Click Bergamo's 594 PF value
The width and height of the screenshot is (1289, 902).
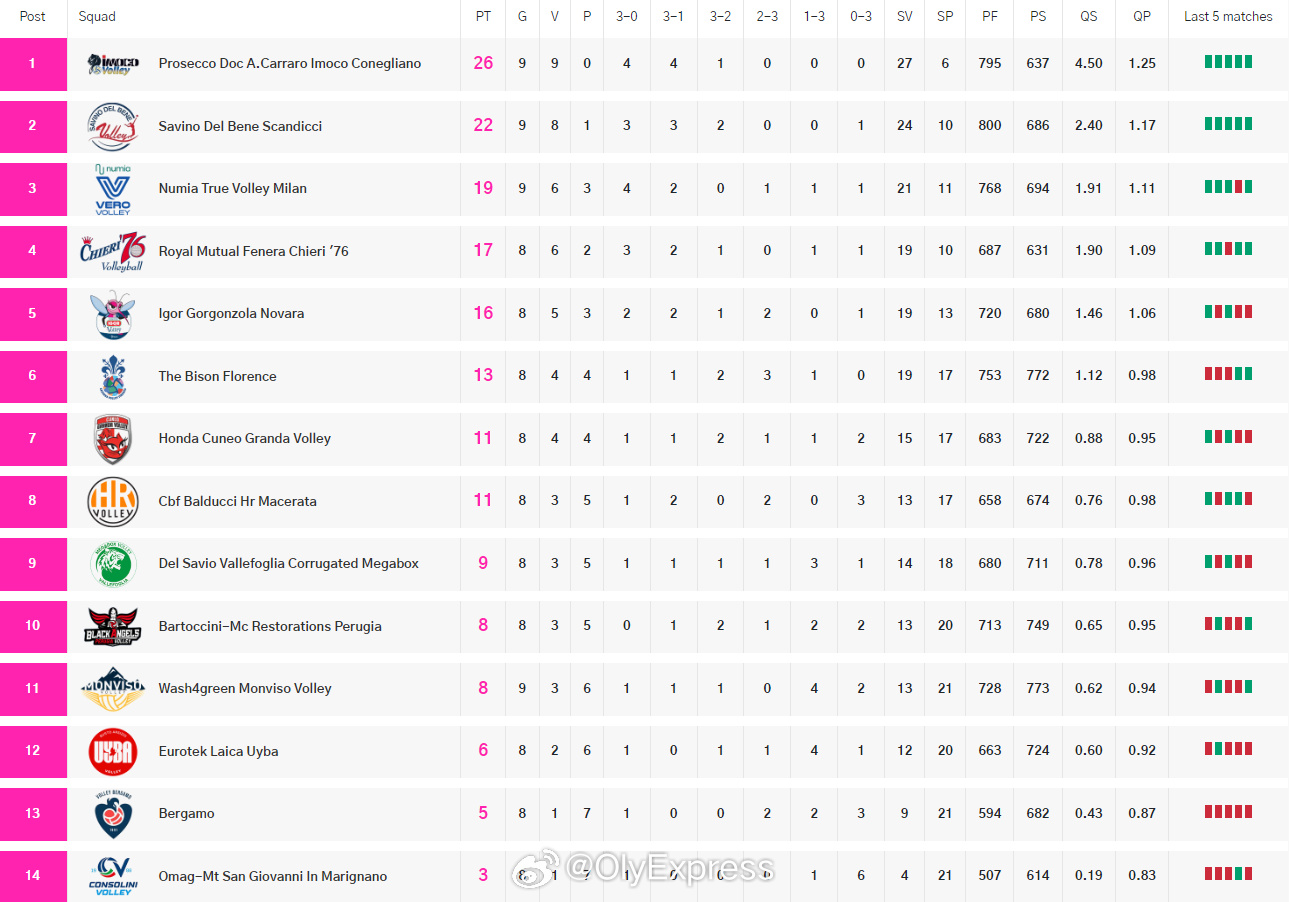coord(990,813)
